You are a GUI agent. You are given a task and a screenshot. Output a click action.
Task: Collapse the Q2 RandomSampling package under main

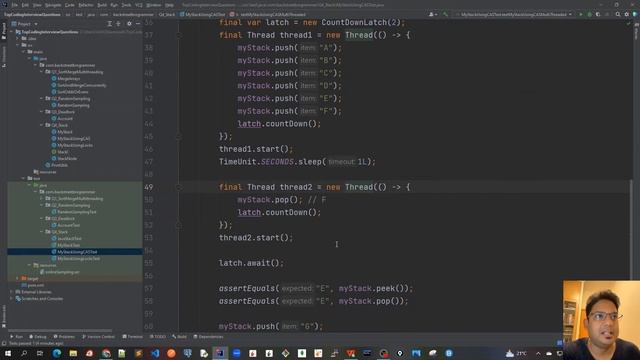click(x=42, y=98)
